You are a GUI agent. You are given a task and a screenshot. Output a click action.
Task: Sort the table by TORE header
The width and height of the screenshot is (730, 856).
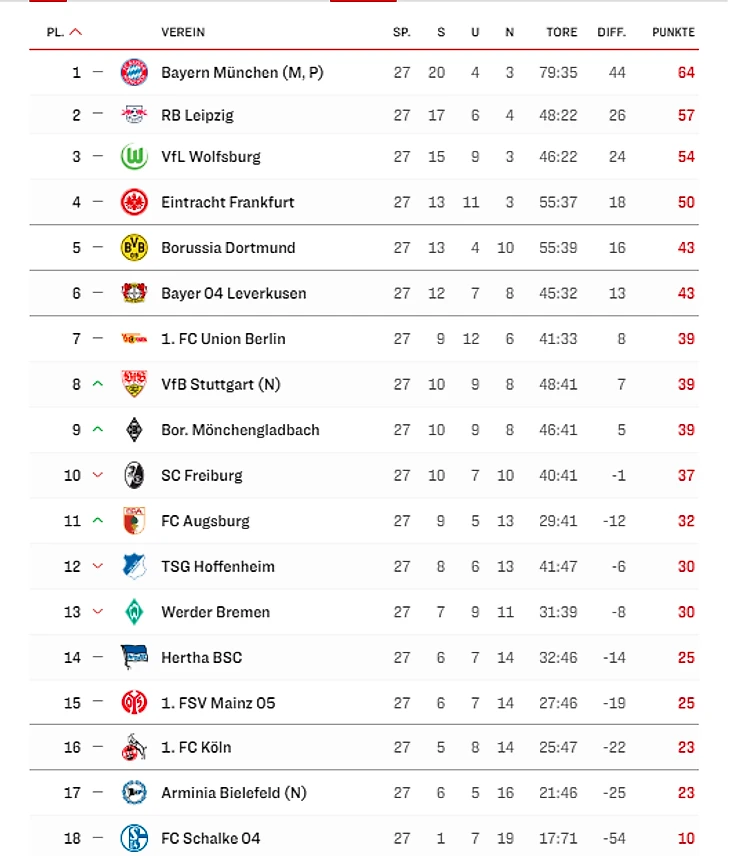pos(562,32)
